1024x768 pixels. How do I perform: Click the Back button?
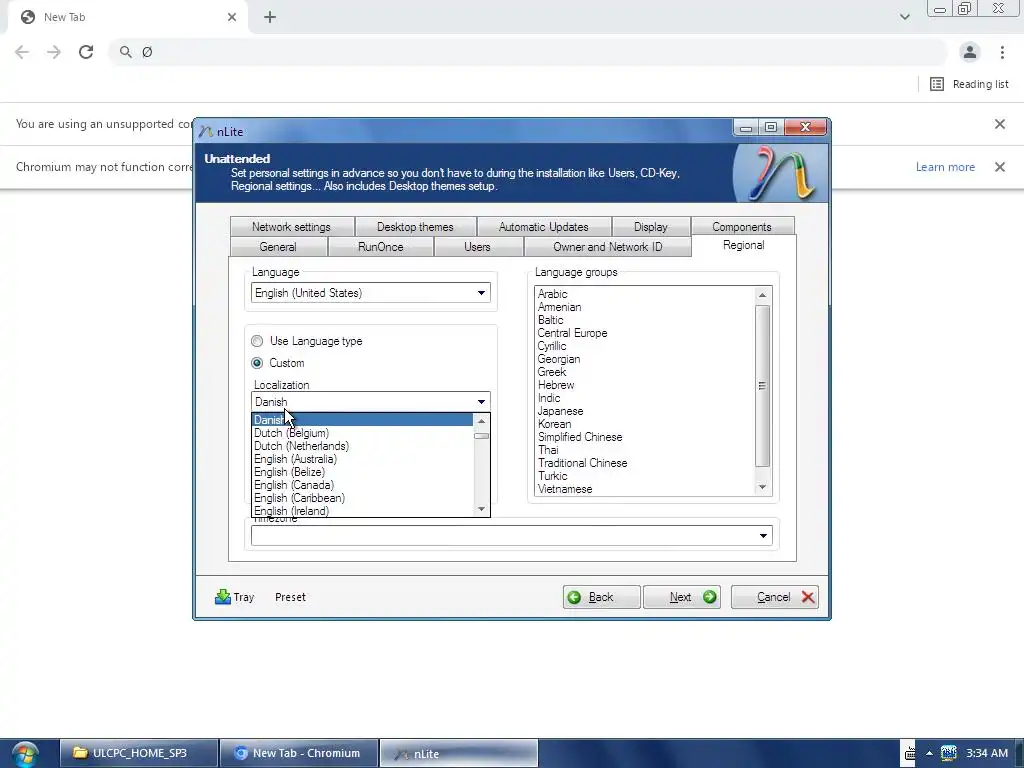pyautogui.click(x=601, y=597)
